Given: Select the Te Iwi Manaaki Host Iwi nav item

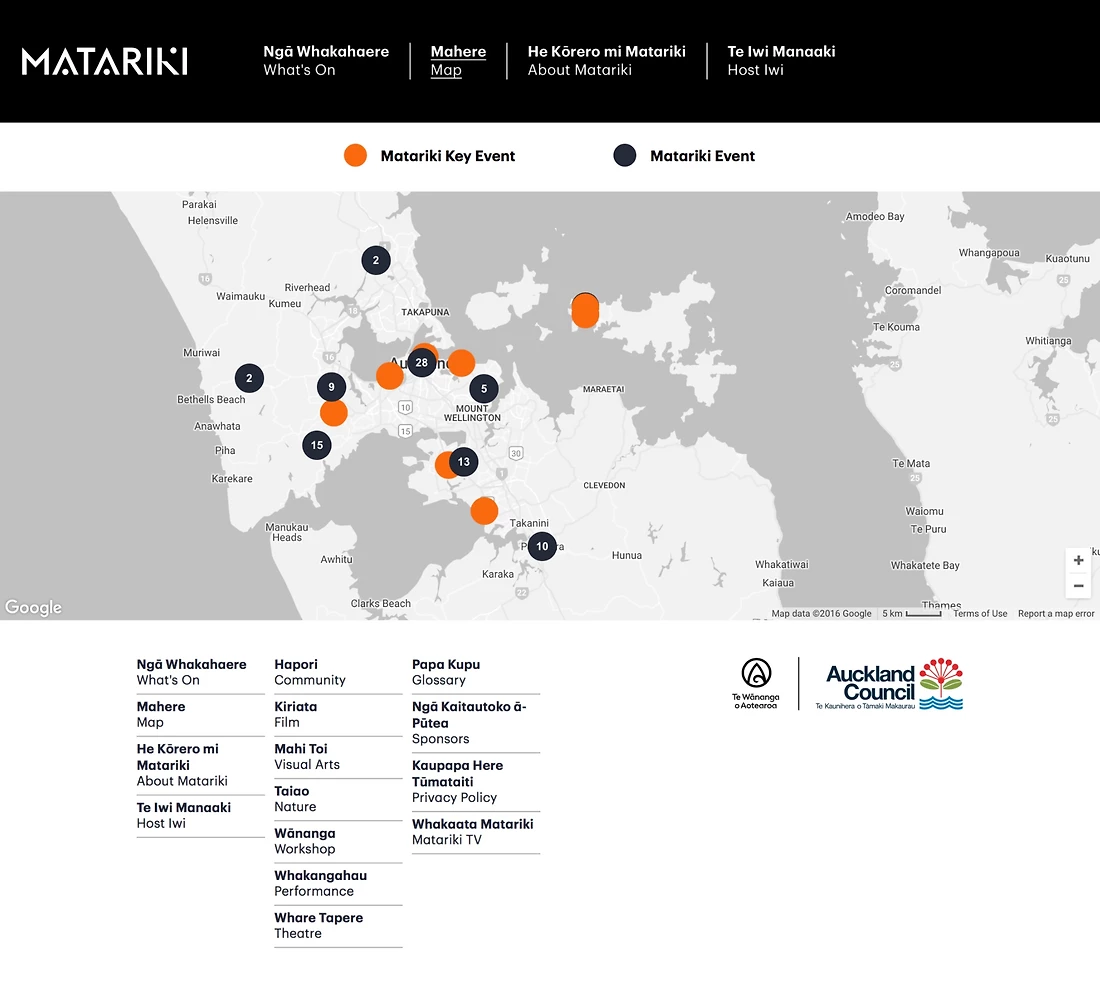Looking at the screenshot, I should coord(781,60).
